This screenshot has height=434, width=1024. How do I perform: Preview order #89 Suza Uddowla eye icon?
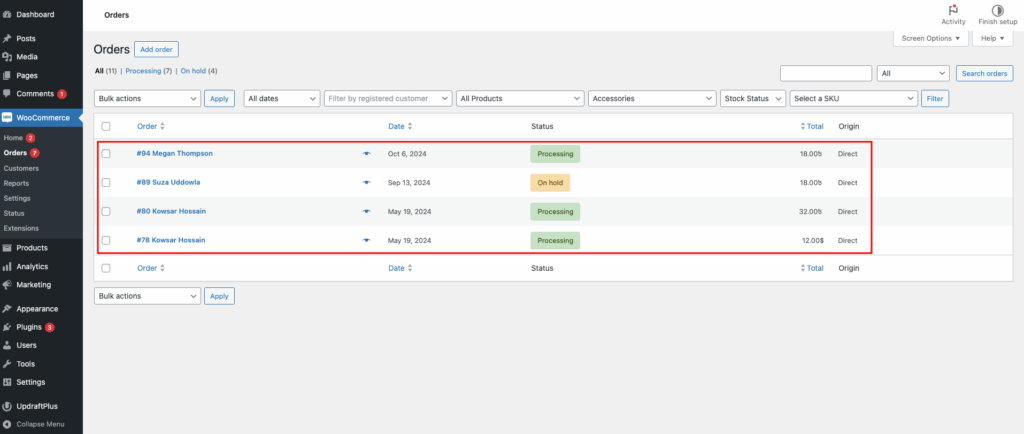click(366, 183)
